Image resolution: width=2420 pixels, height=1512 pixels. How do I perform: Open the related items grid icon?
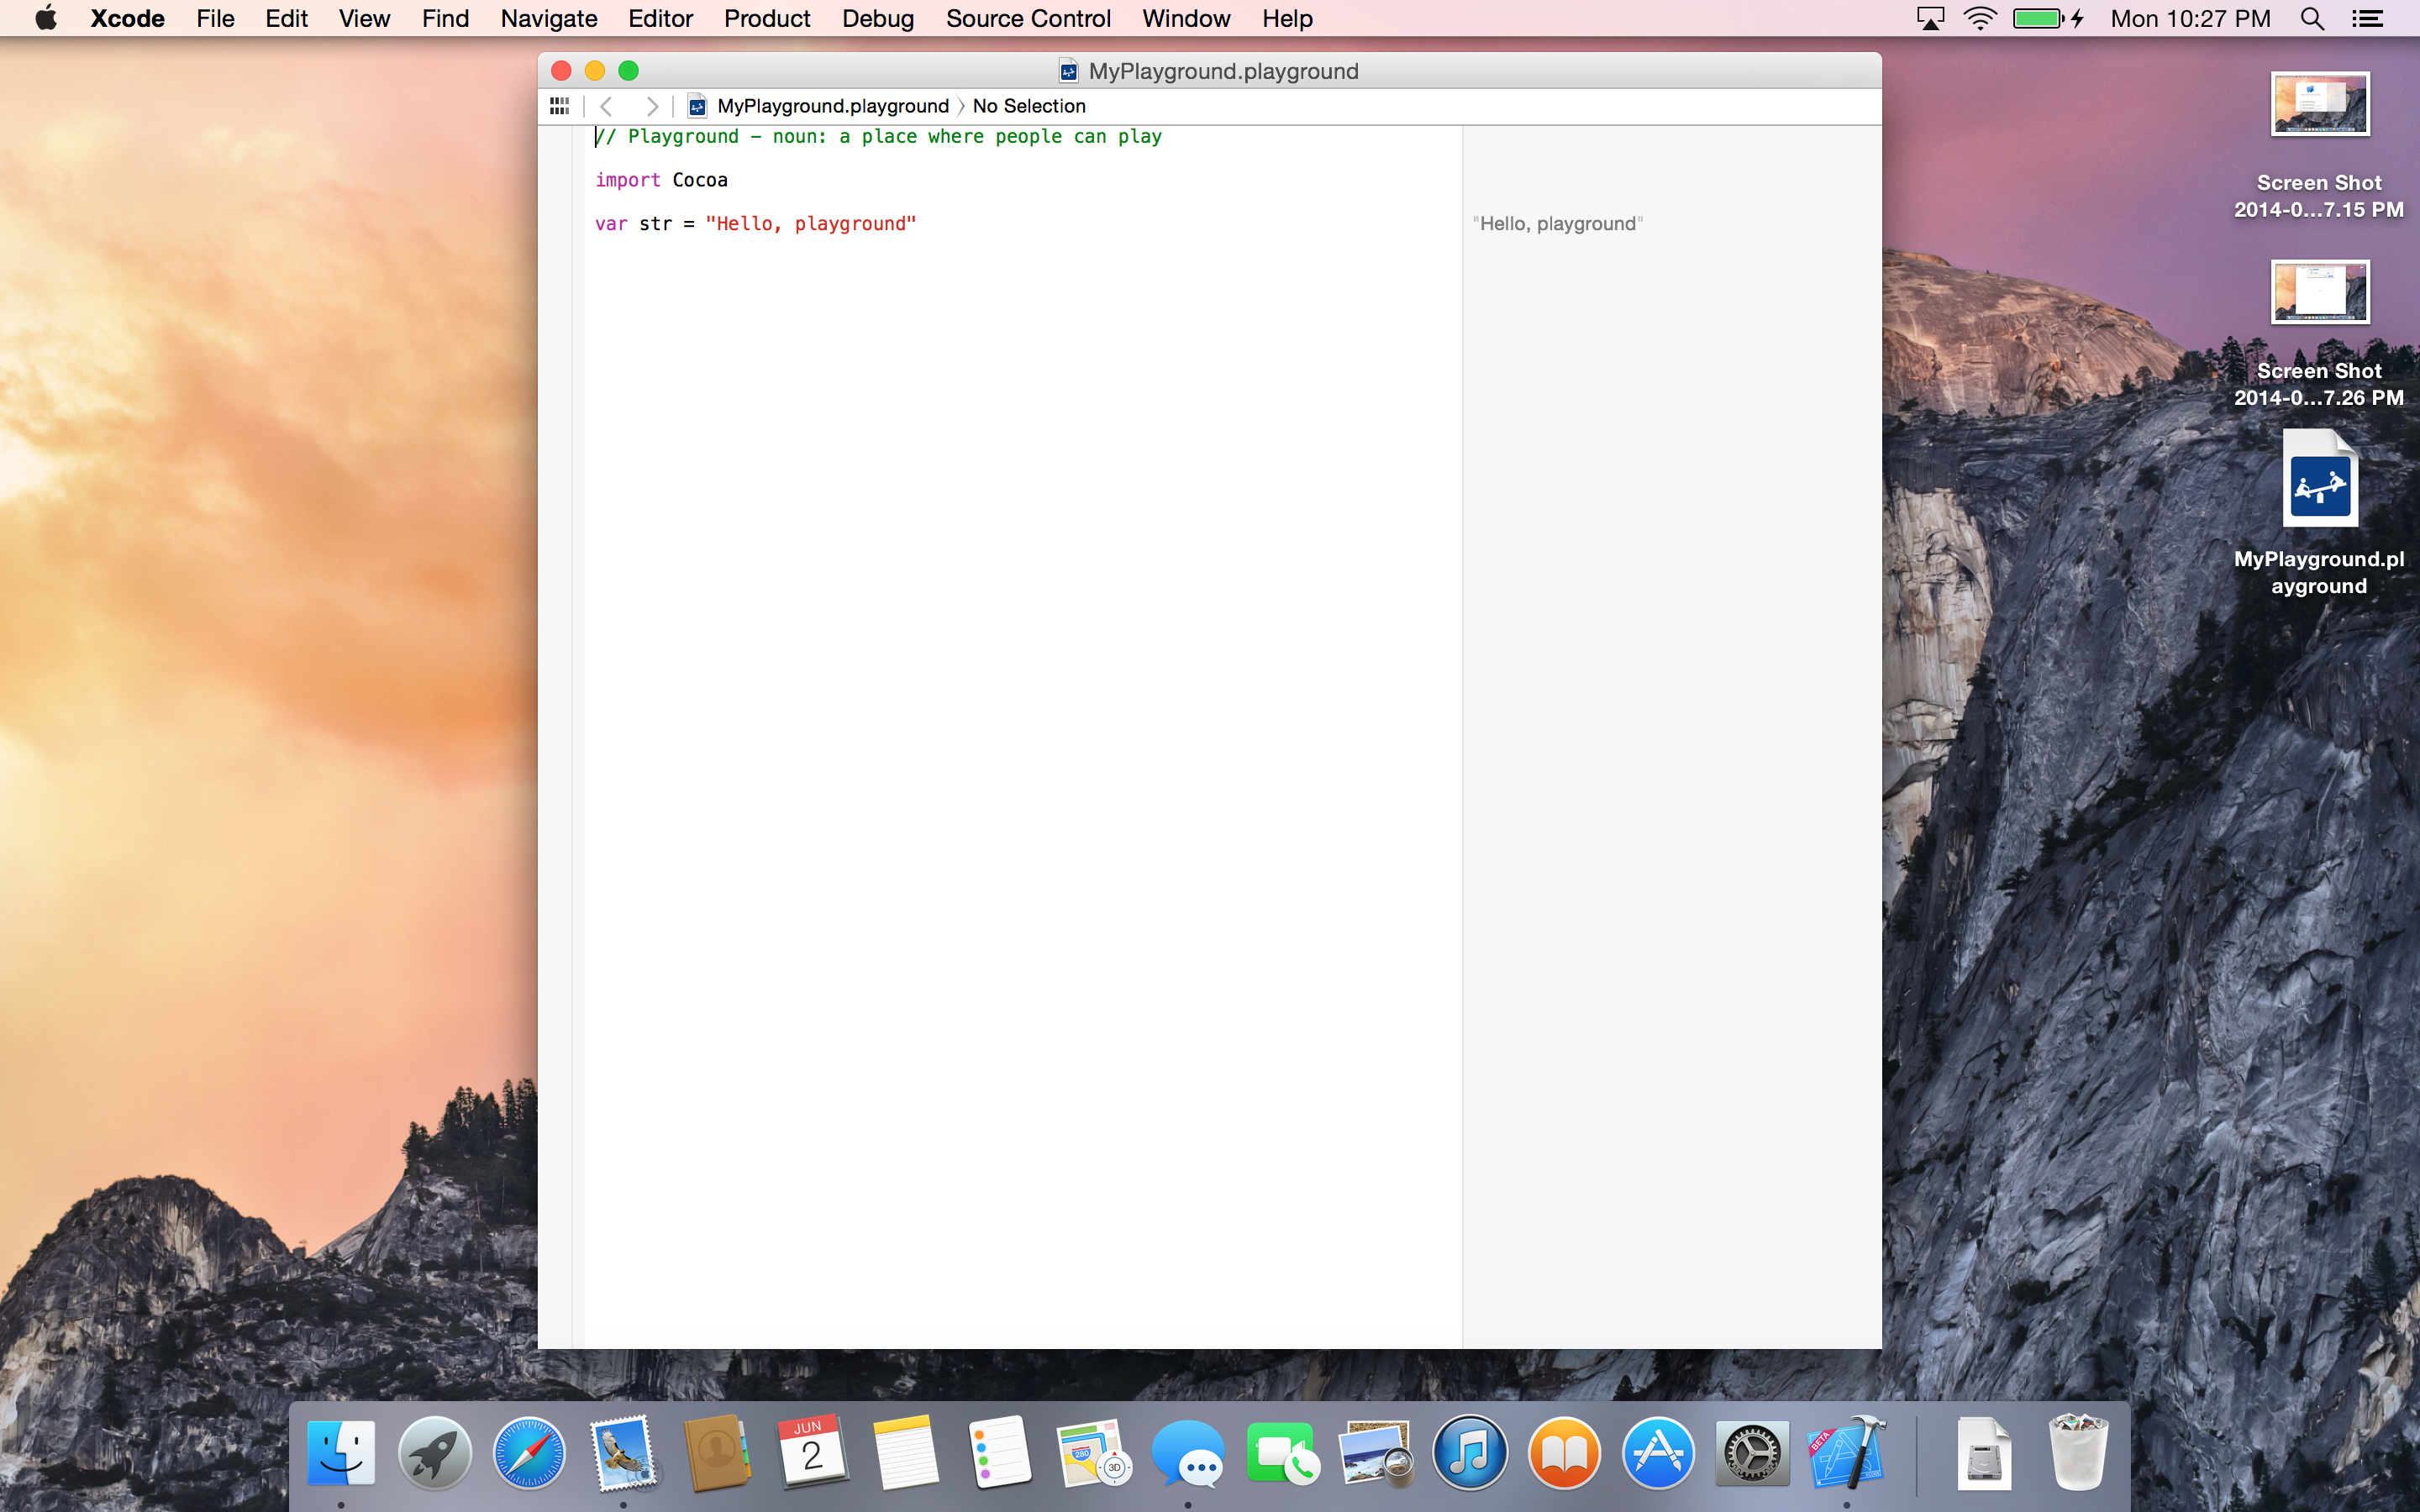click(559, 106)
